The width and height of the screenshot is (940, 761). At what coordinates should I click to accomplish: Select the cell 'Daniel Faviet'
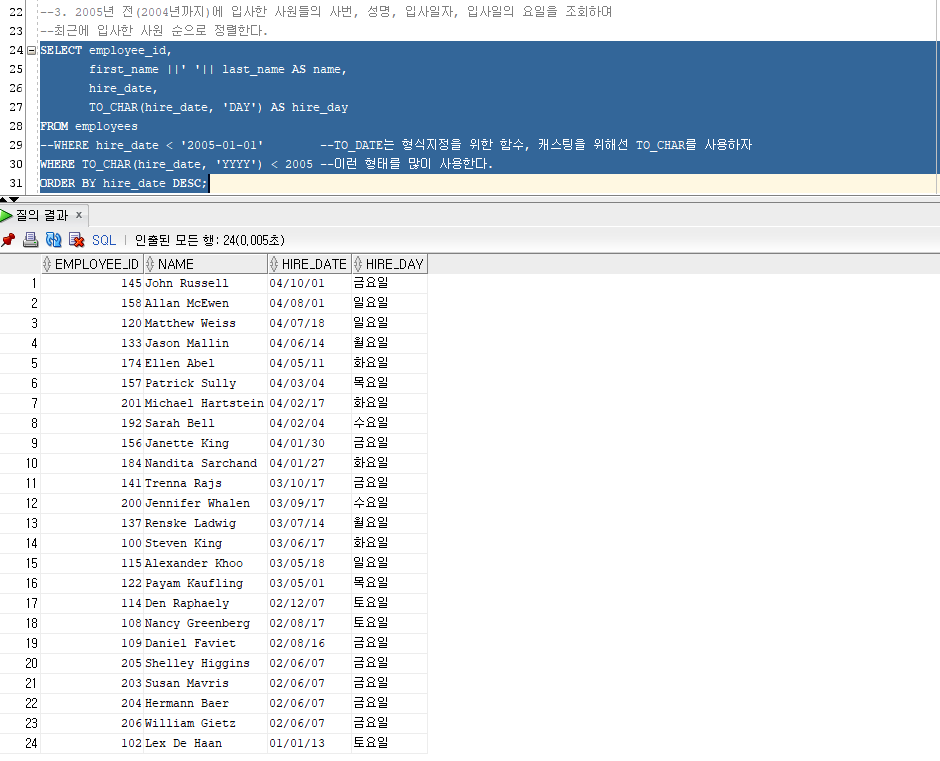[x=206, y=643]
